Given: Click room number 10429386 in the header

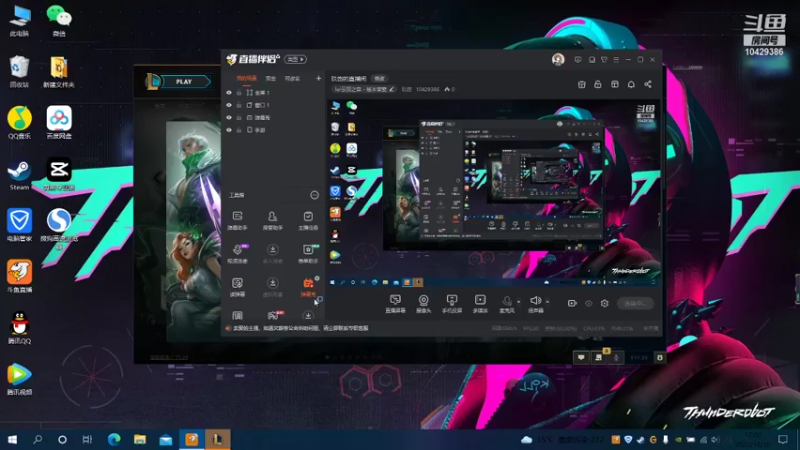Looking at the screenshot, I should point(427,89).
